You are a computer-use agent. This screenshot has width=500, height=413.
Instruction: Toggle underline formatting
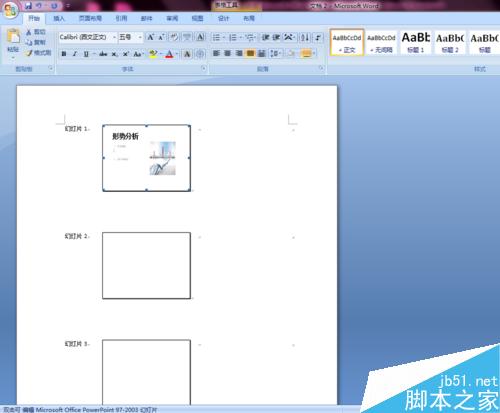[86, 54]
